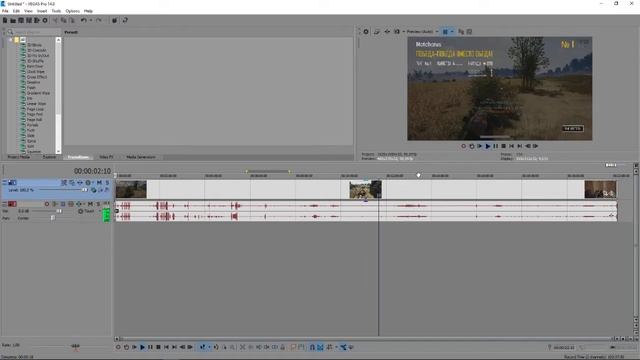Click the Insert Region icon in bottom toolbar
The height and width of the screenshot is (360, 640).
(301, 347)
